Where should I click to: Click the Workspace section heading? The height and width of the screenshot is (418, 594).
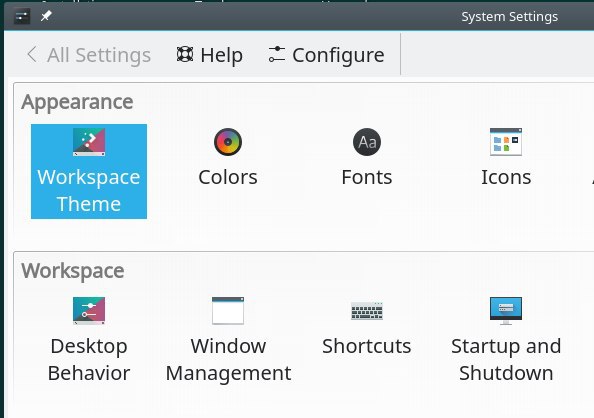73,271
